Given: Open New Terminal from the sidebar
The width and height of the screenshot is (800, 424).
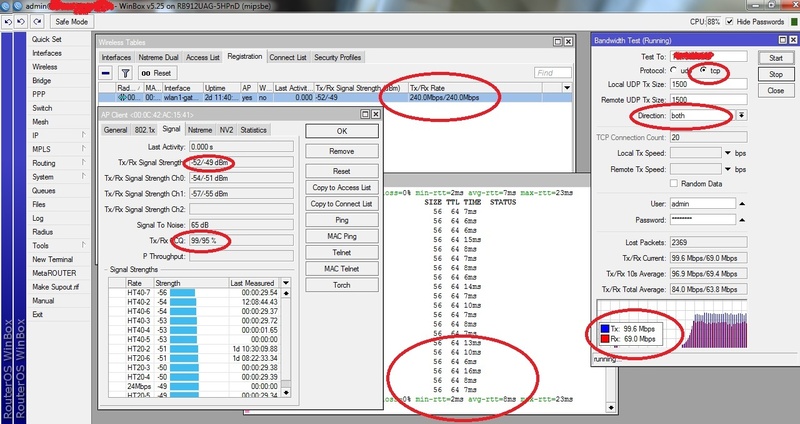Looking at the screenshot, I should 53,259.
